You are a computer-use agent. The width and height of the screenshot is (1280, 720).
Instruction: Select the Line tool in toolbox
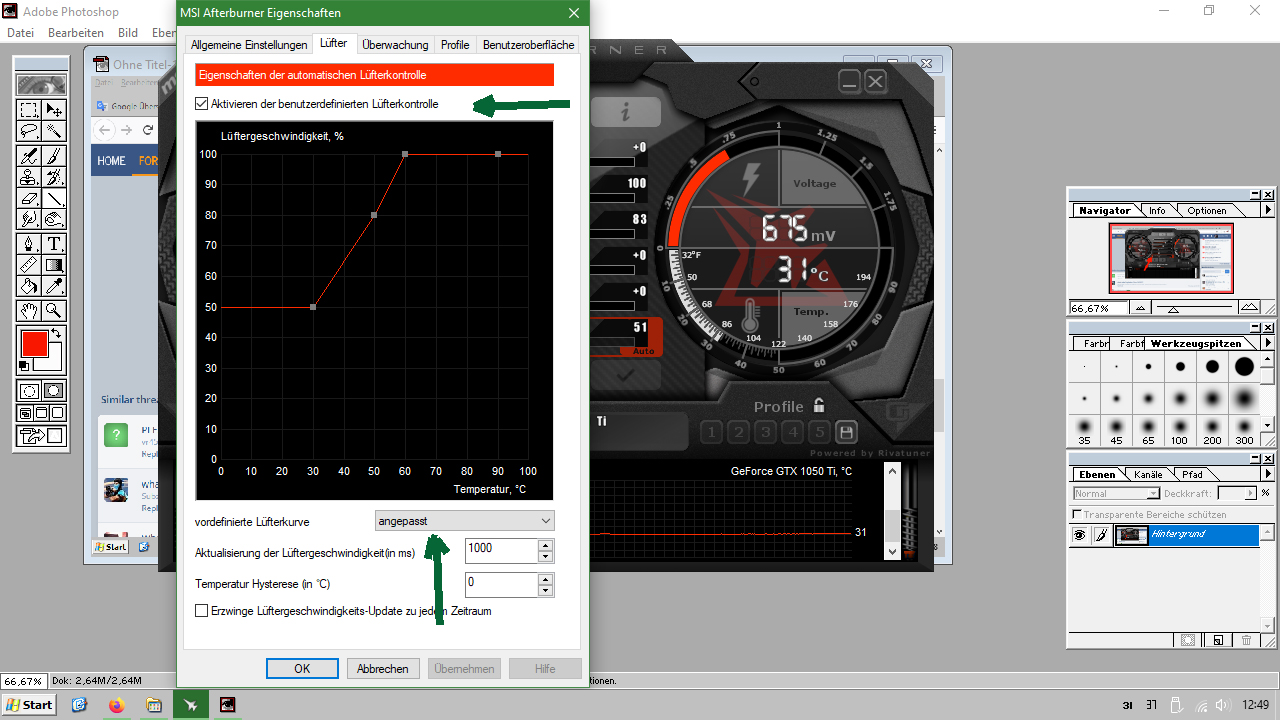tap(54, 198)
